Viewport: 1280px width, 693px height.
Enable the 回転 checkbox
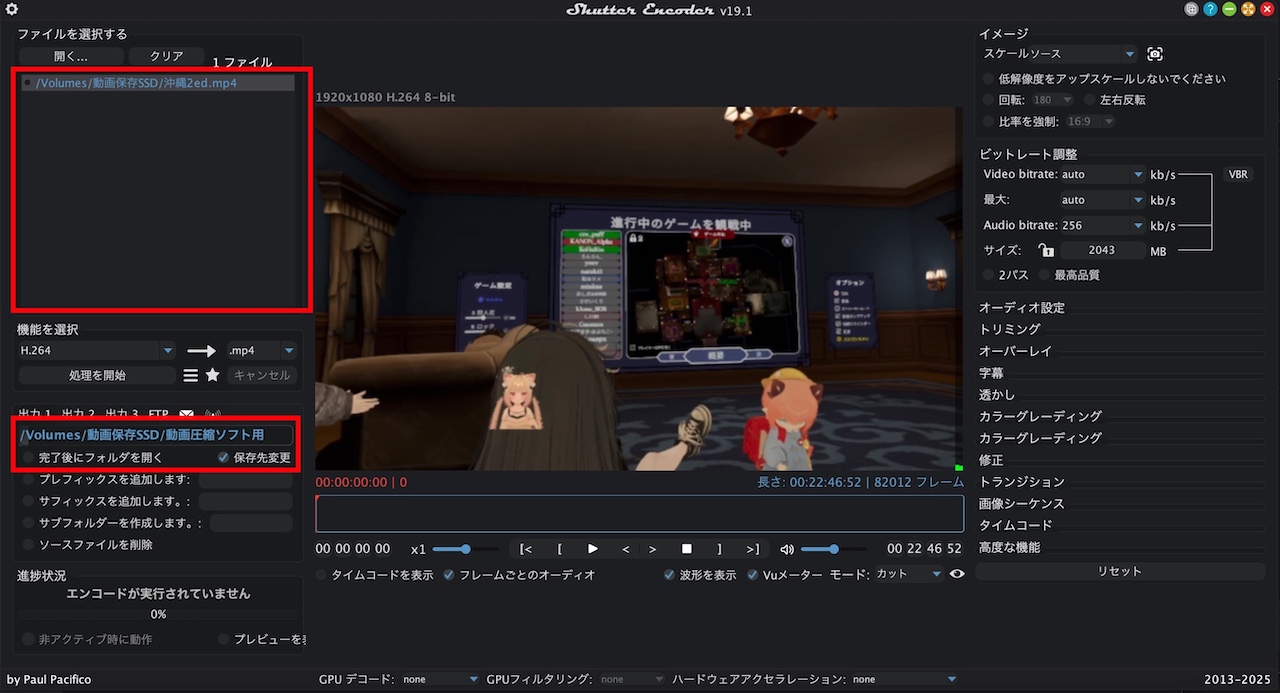989,100
